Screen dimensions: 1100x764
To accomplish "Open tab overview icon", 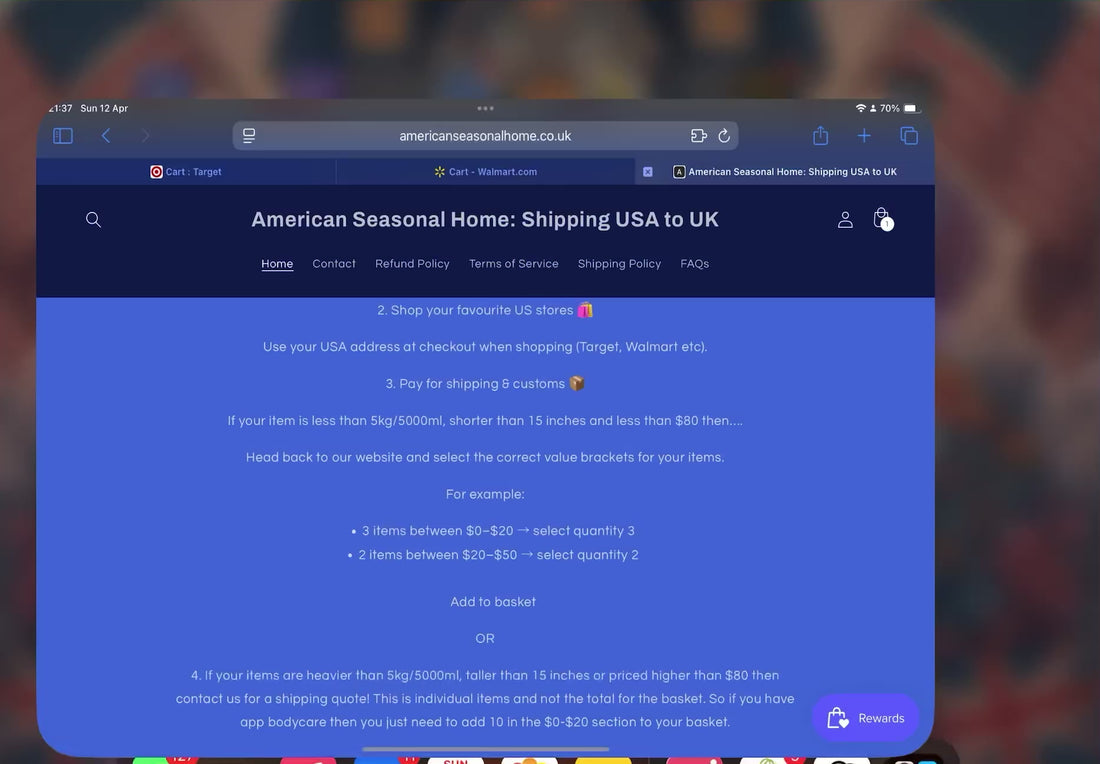I will tap(909, 135).
